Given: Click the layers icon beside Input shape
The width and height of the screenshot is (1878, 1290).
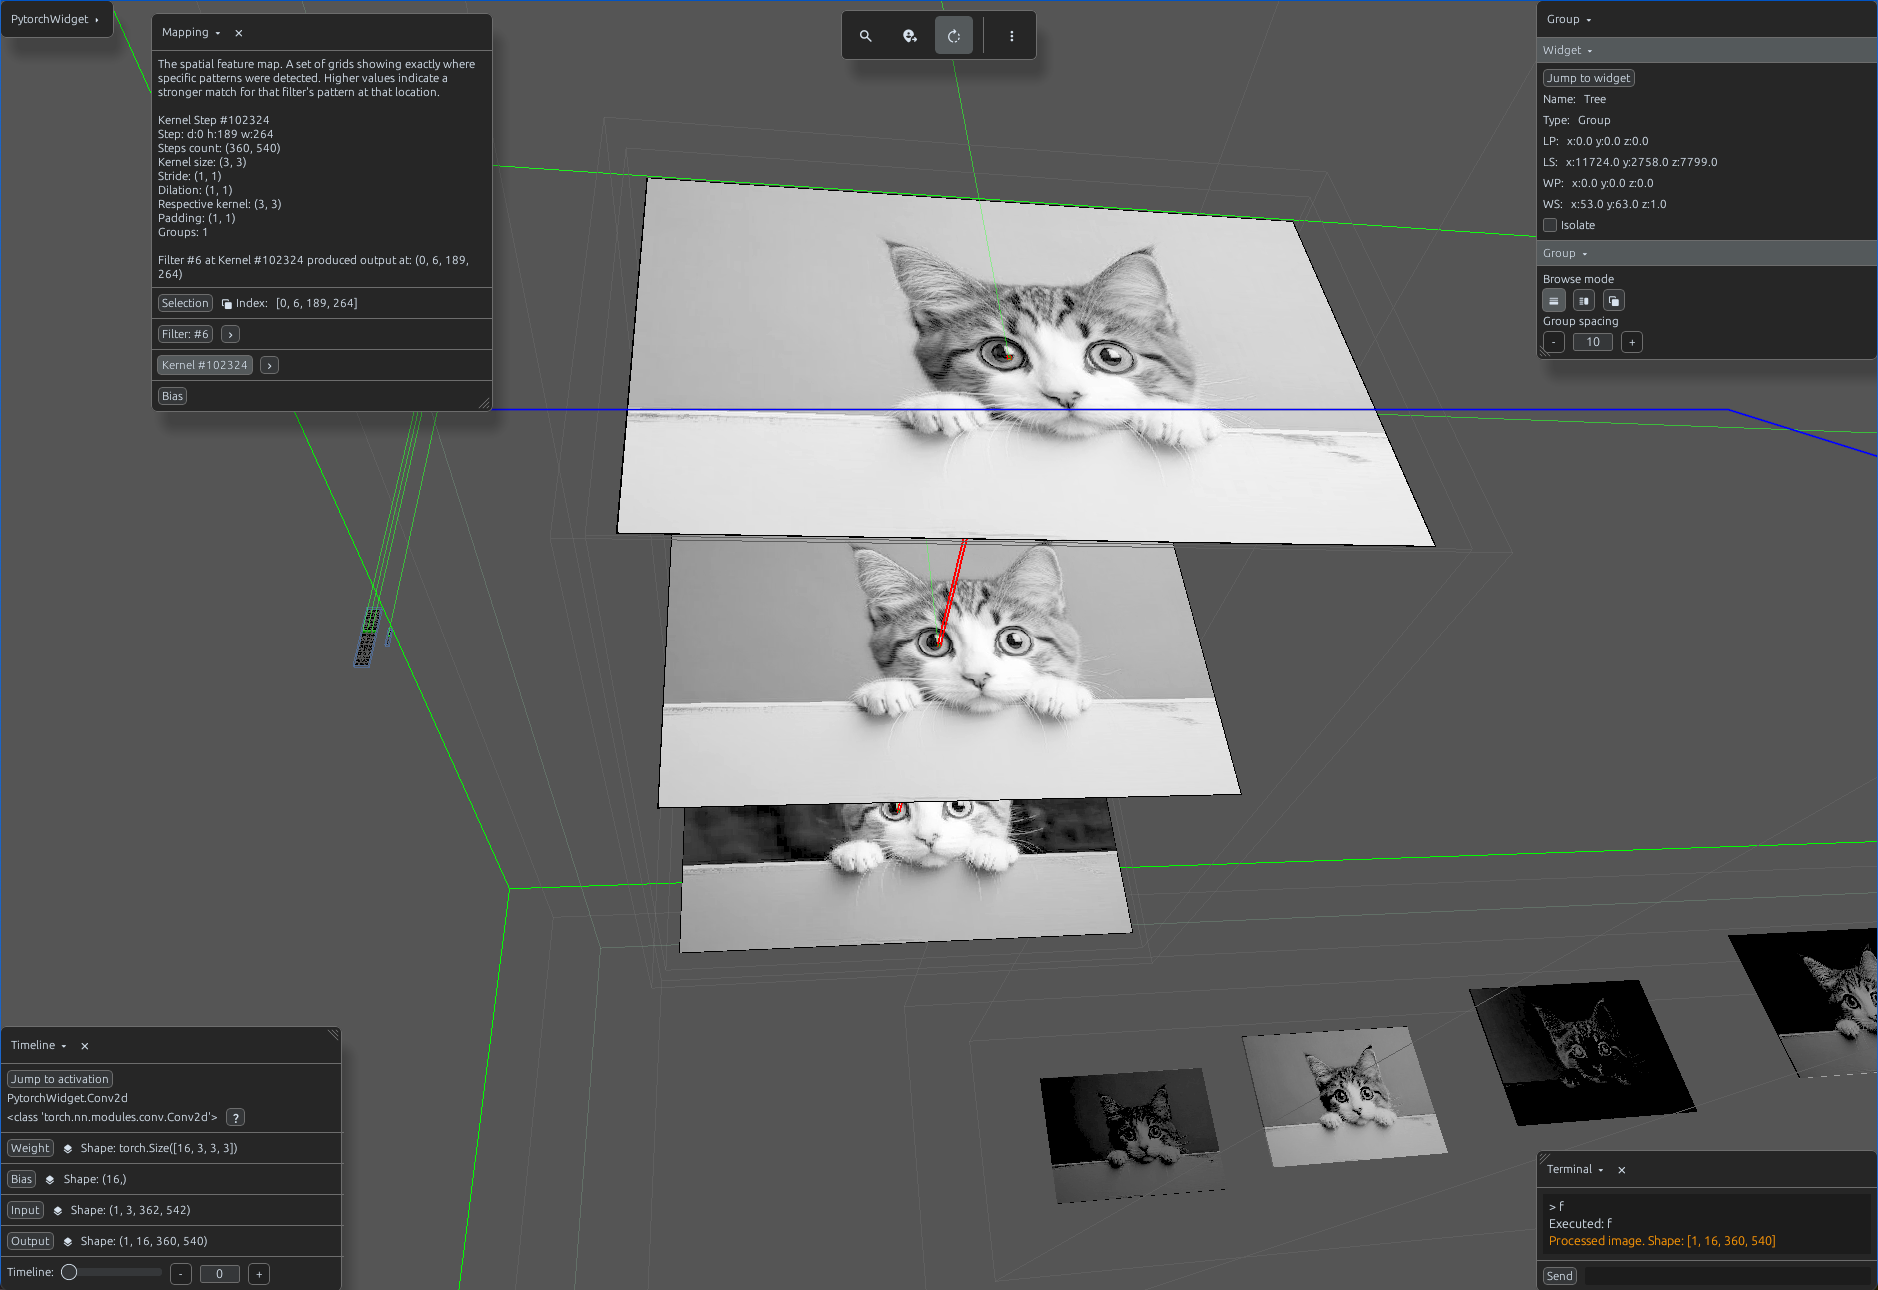Looking at the screenshot, I should [58, 1211].
